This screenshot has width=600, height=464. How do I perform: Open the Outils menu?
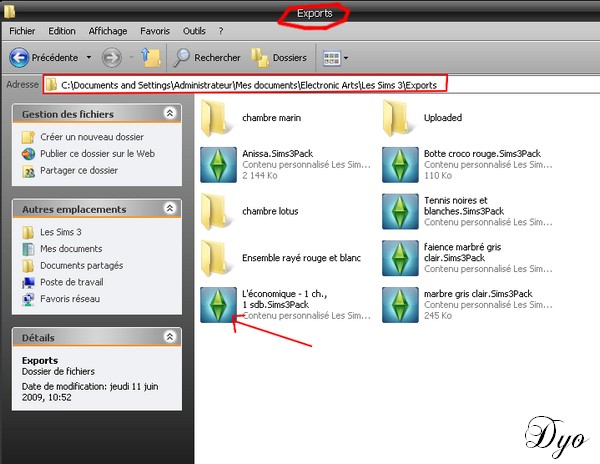(x=194, y=31)
